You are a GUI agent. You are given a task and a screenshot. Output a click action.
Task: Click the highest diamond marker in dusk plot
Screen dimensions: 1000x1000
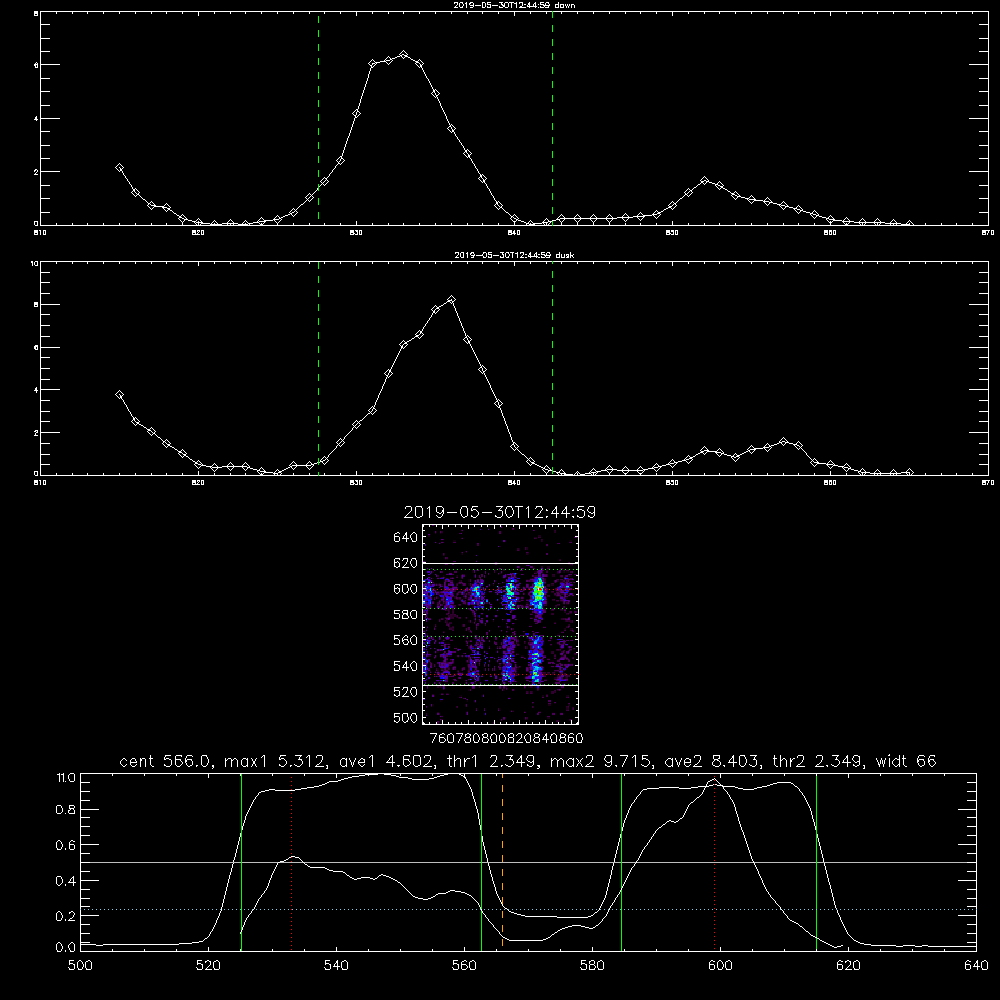[452, 300]
